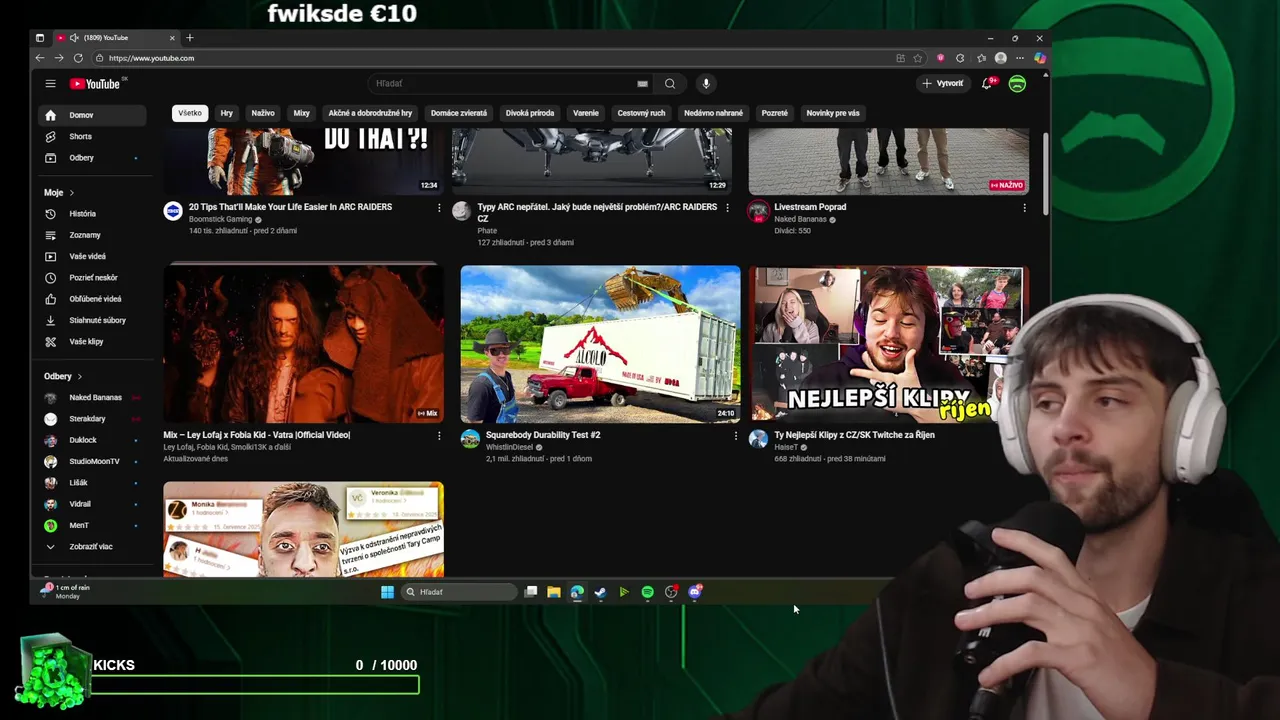The width and height of the screenshot is (1280, 720).
Task: Open Shorts in the sidebar
Action: point(90,136)
